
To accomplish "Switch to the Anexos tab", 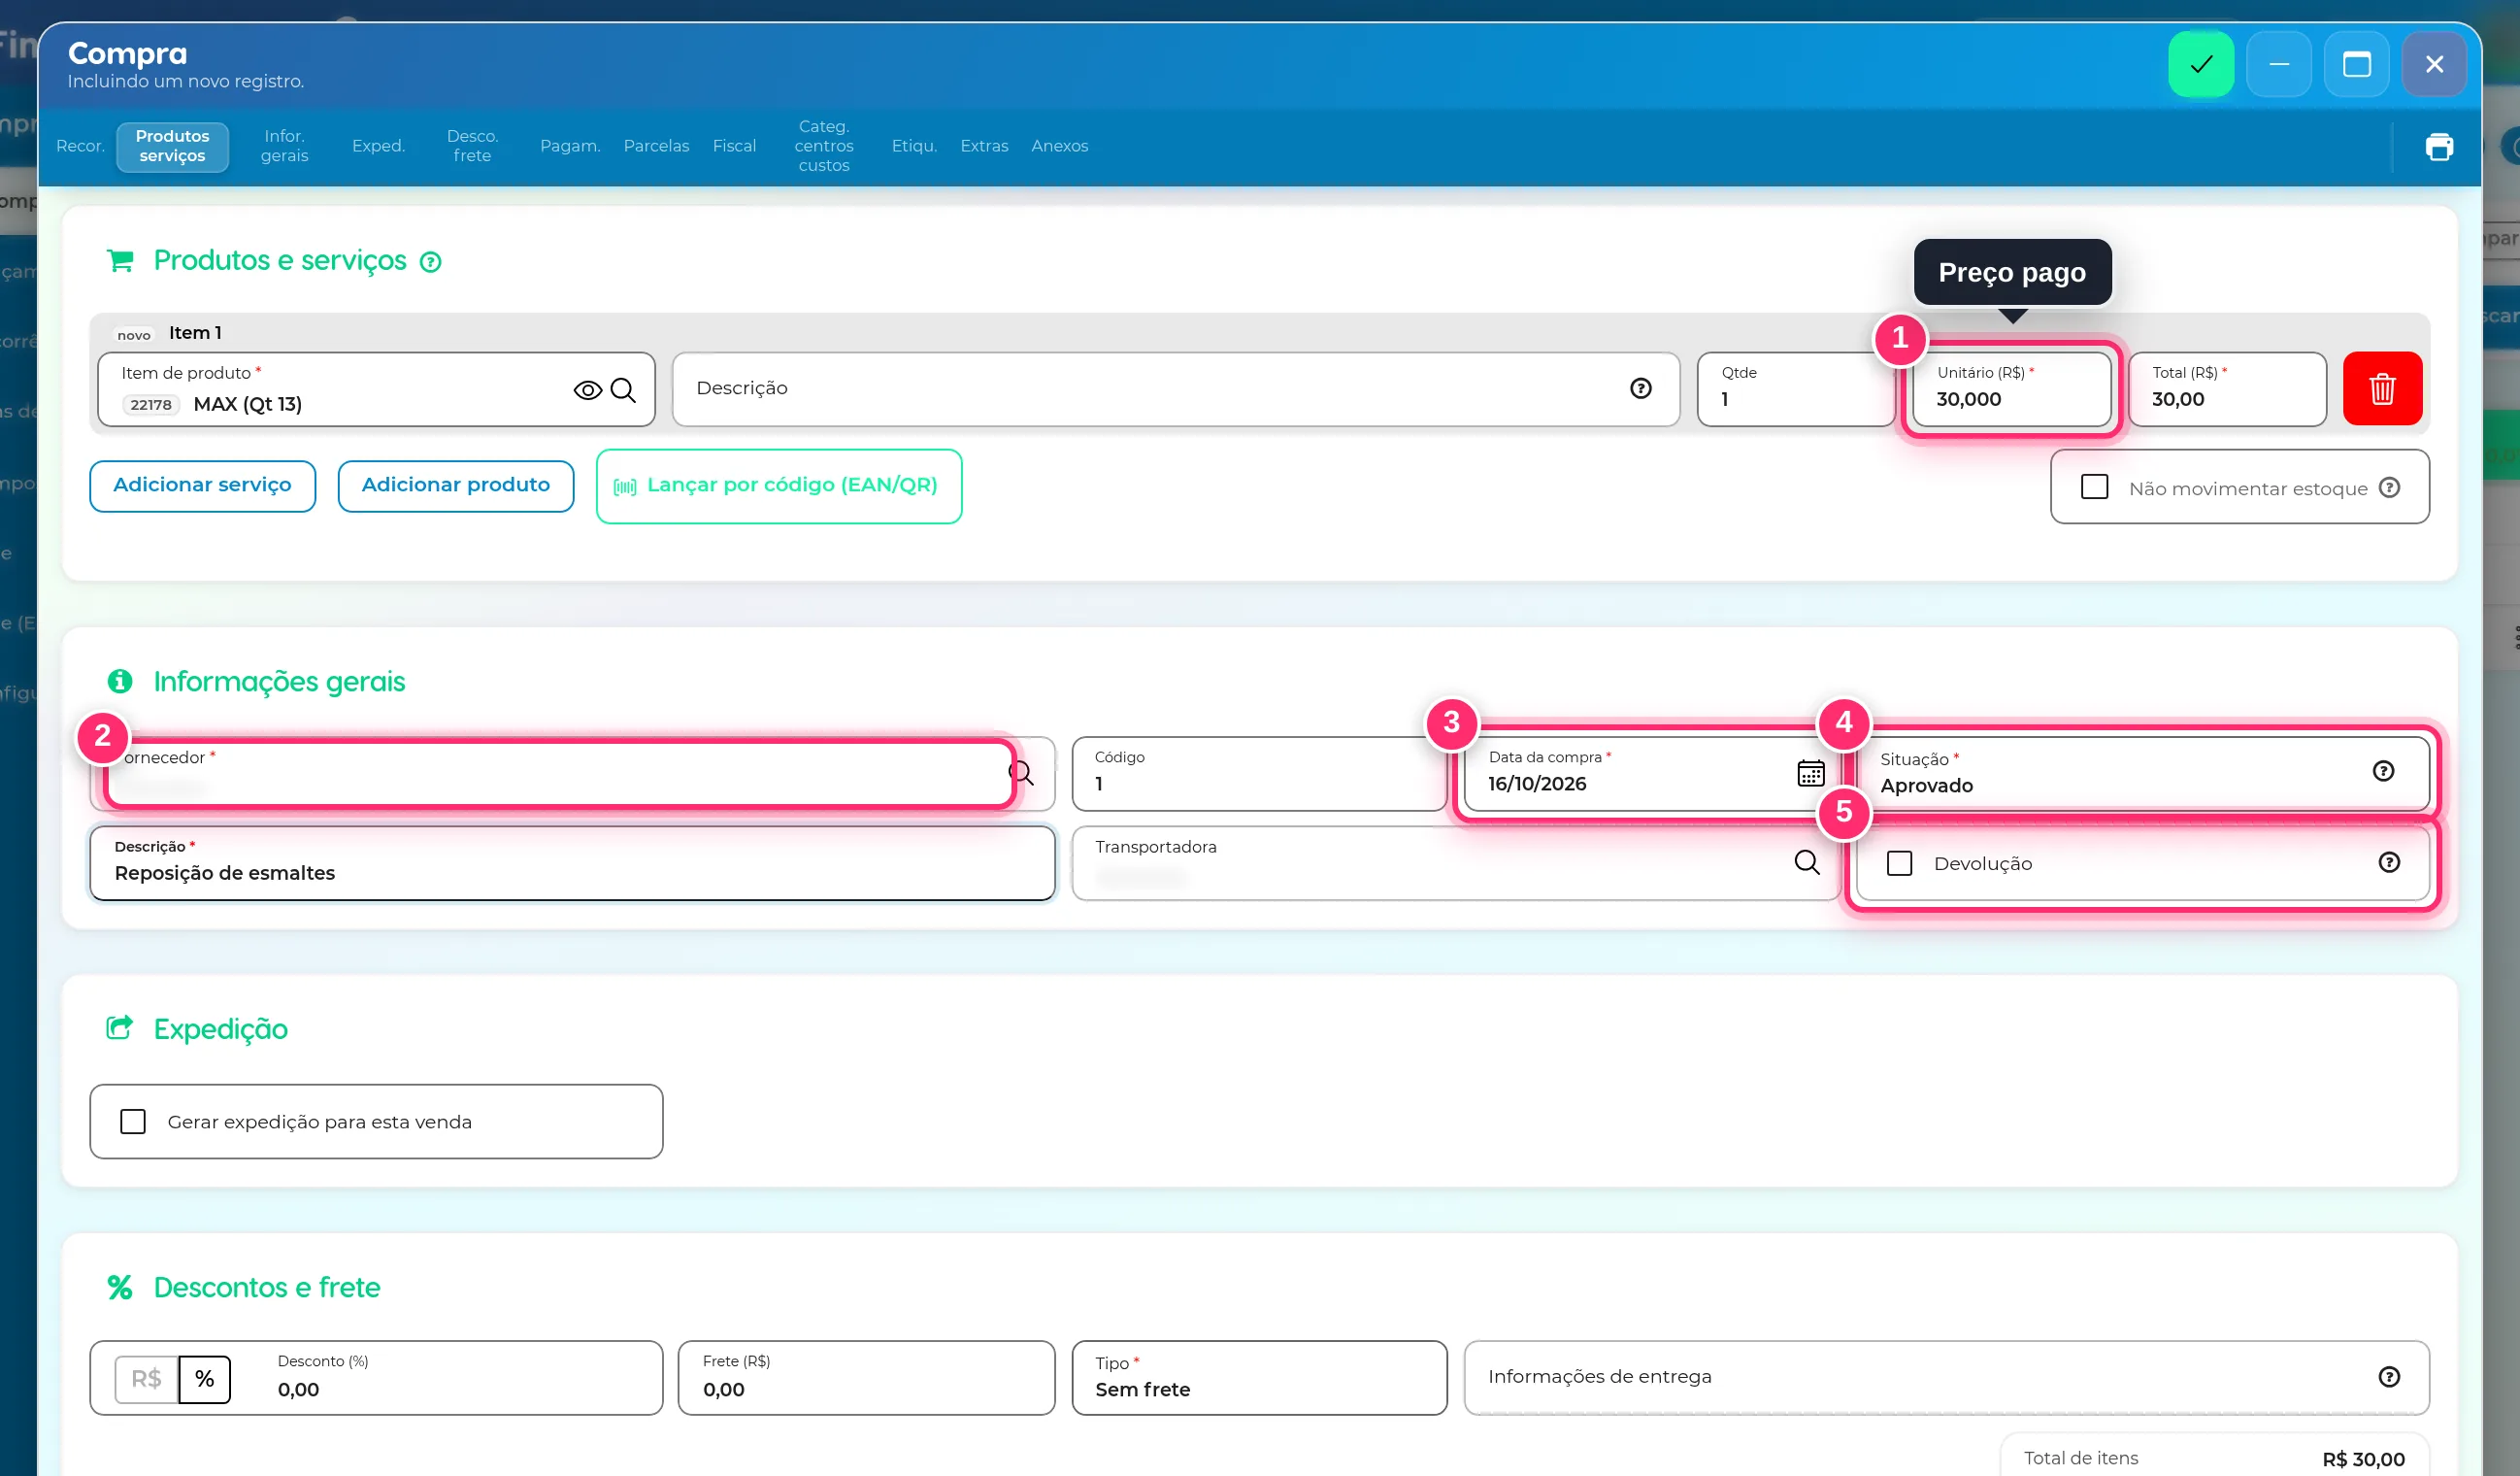I will tap(1059, 146).
